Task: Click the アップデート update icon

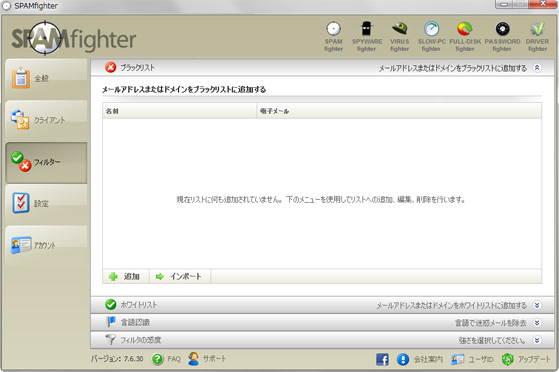Action: point(508,359)
